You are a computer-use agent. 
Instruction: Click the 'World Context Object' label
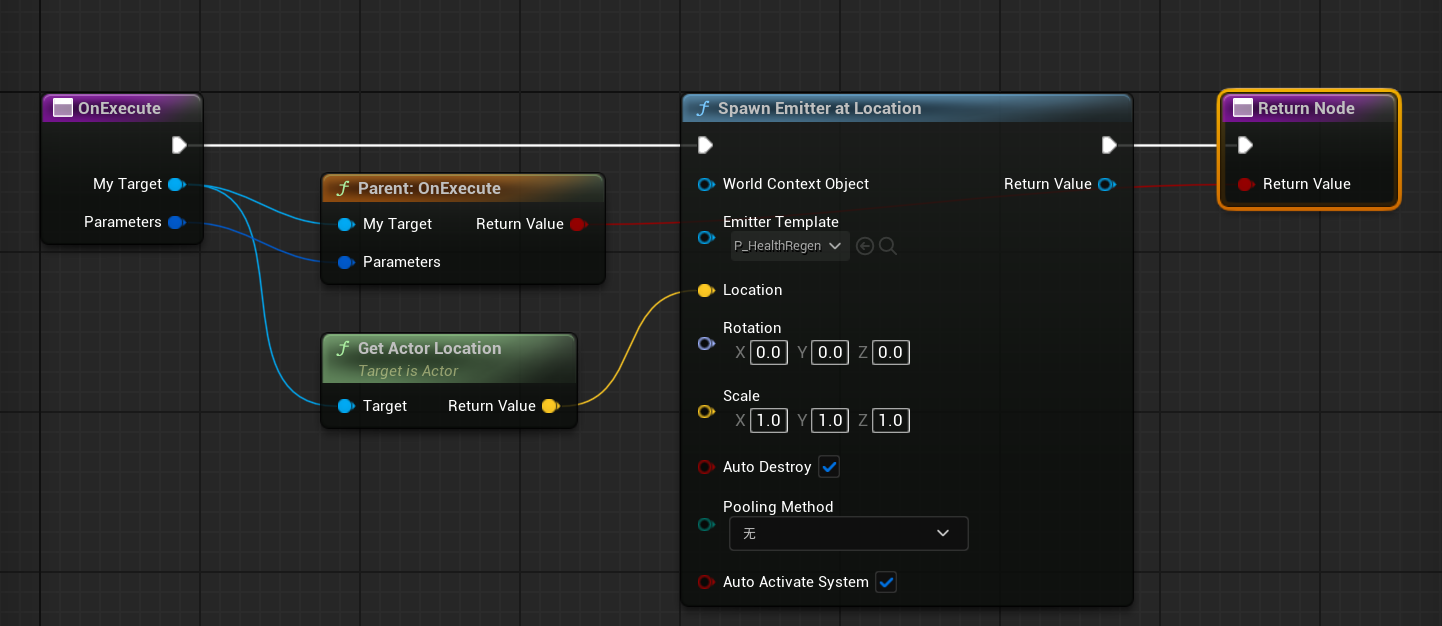pyautogui.click(x=796, y=184)
